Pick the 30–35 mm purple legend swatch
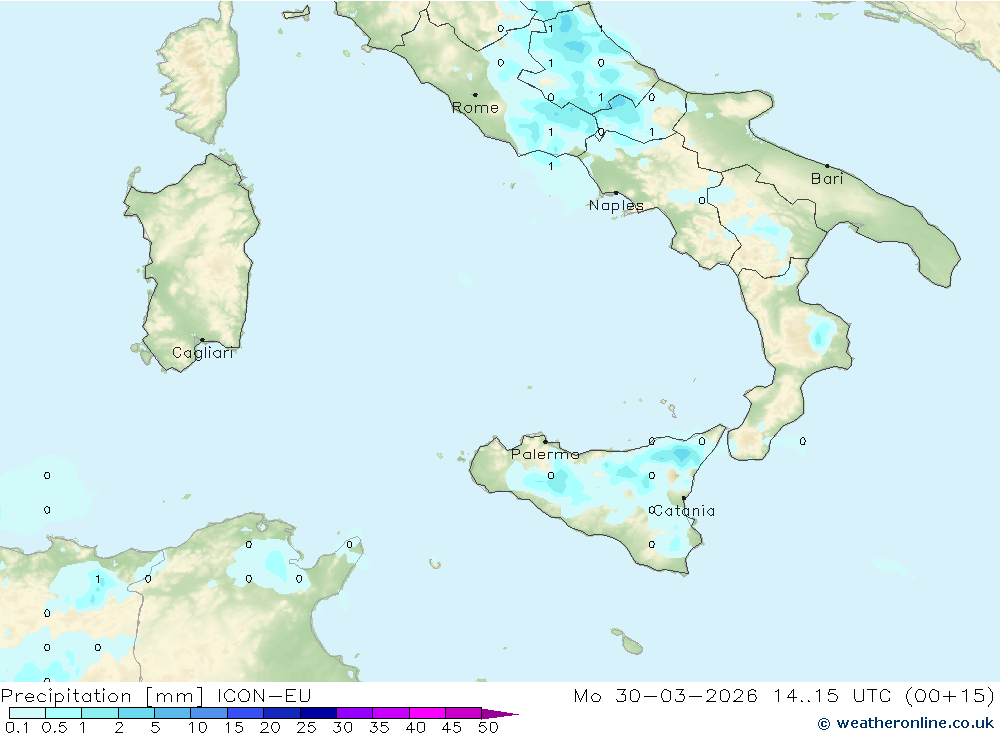 point(355,713)
